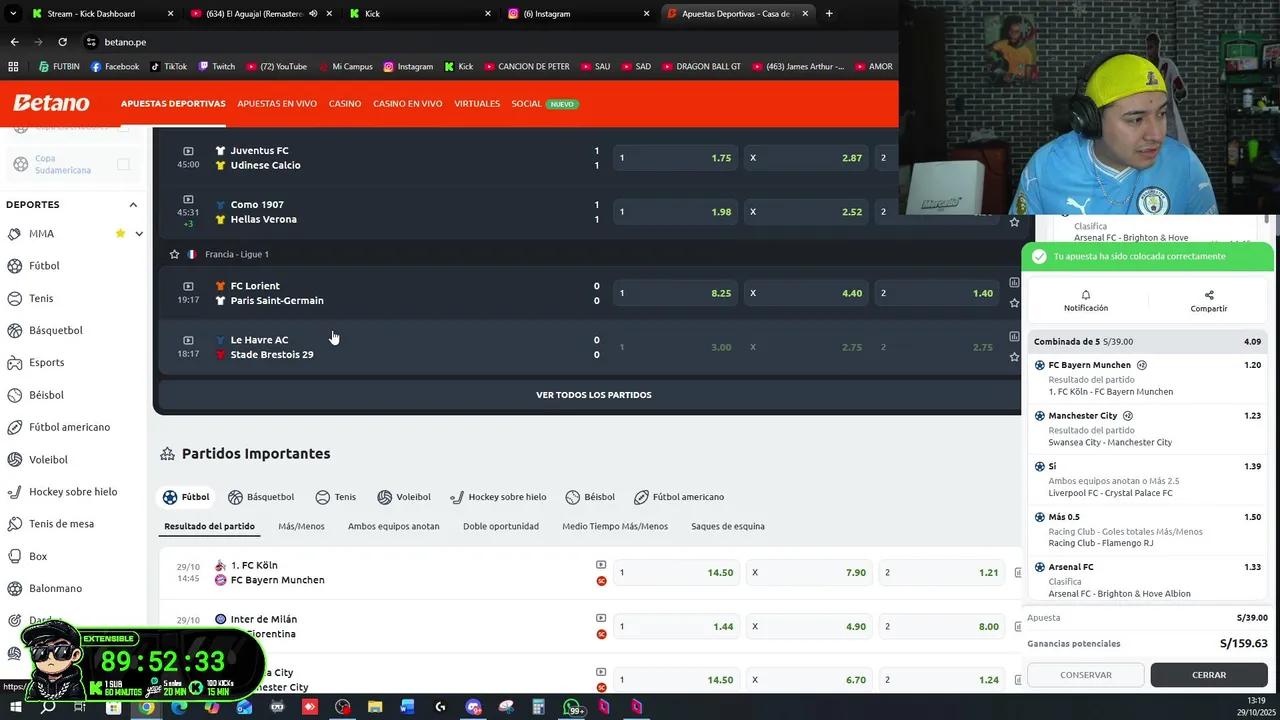Select the Béisbol icon in sidebar
The image size is (1280, 720).
point(14,395)
